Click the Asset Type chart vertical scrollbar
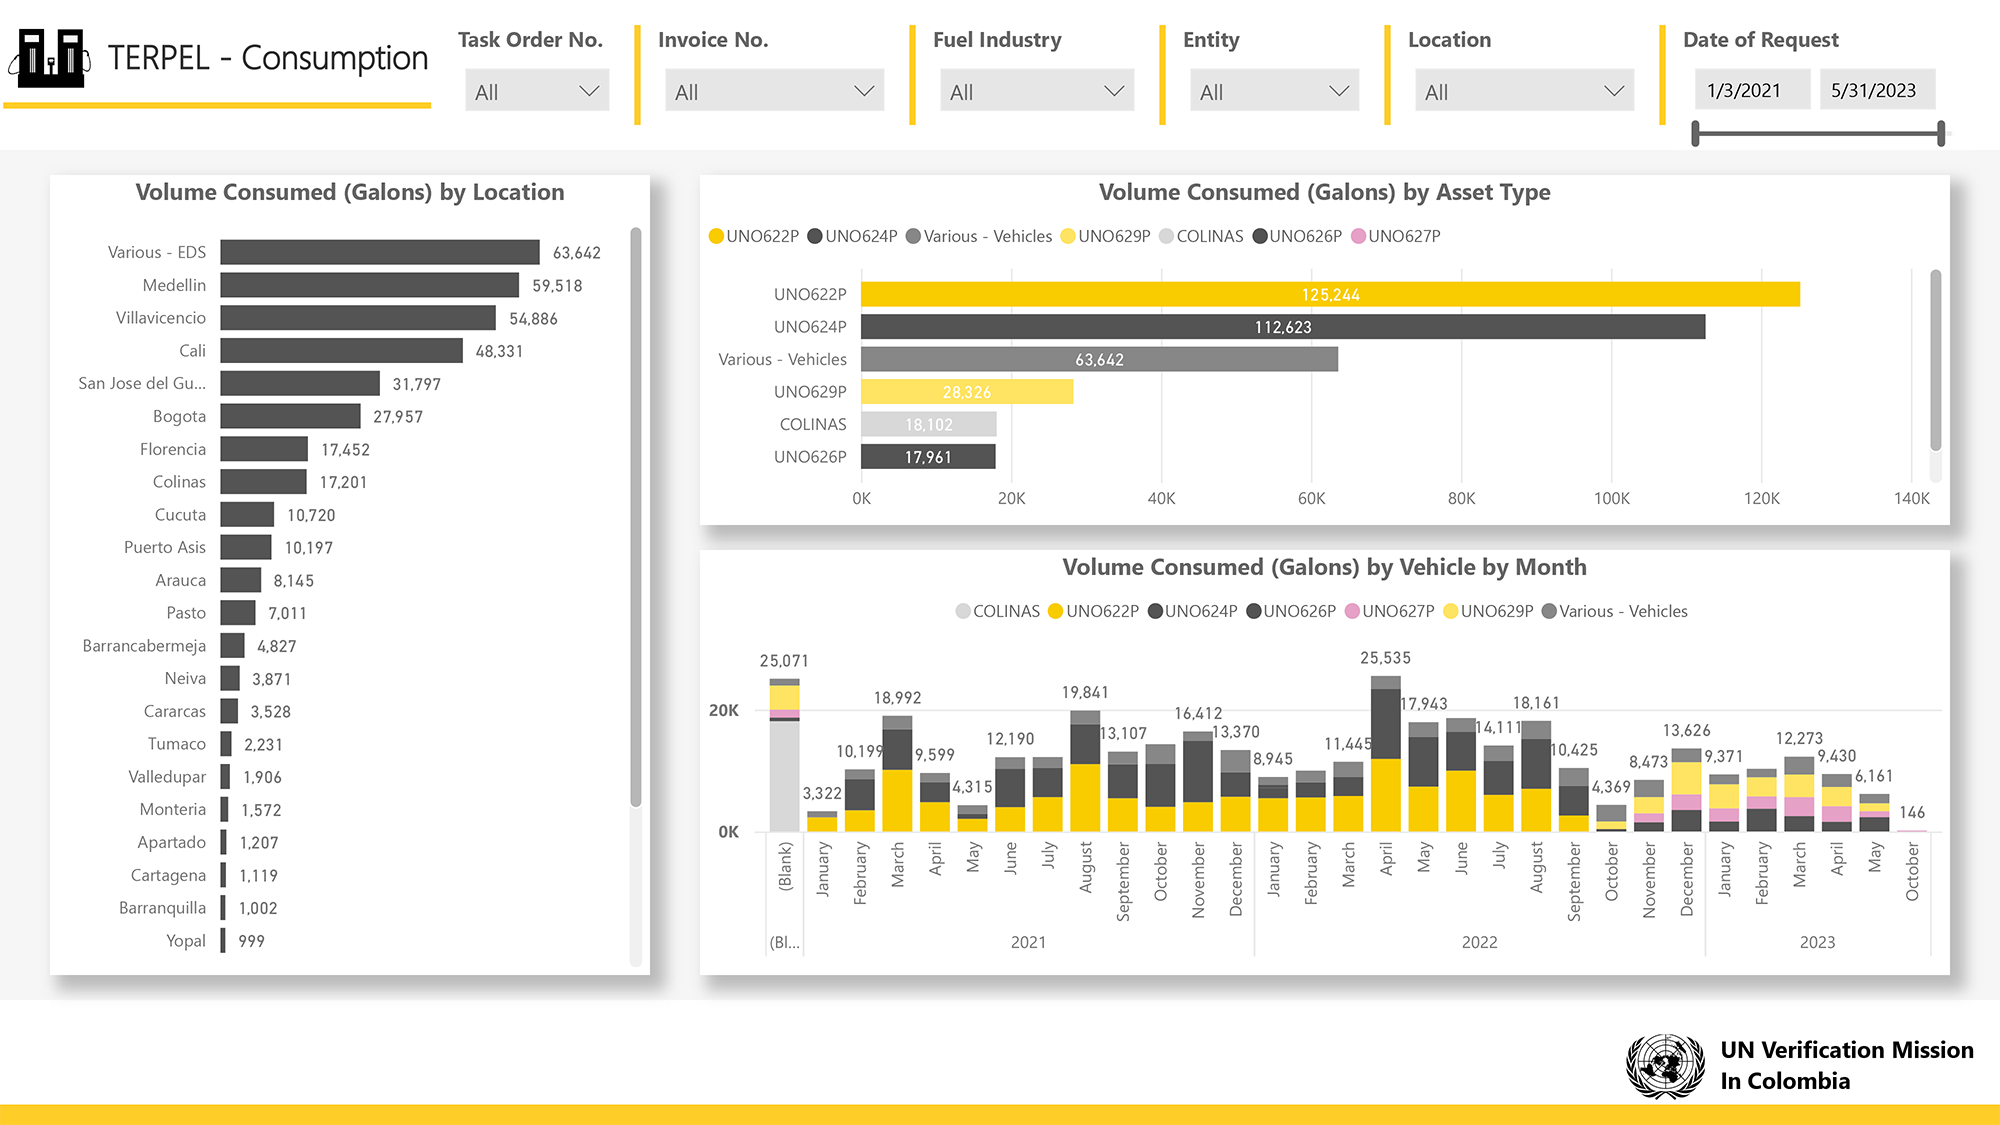 [1935, 360]
